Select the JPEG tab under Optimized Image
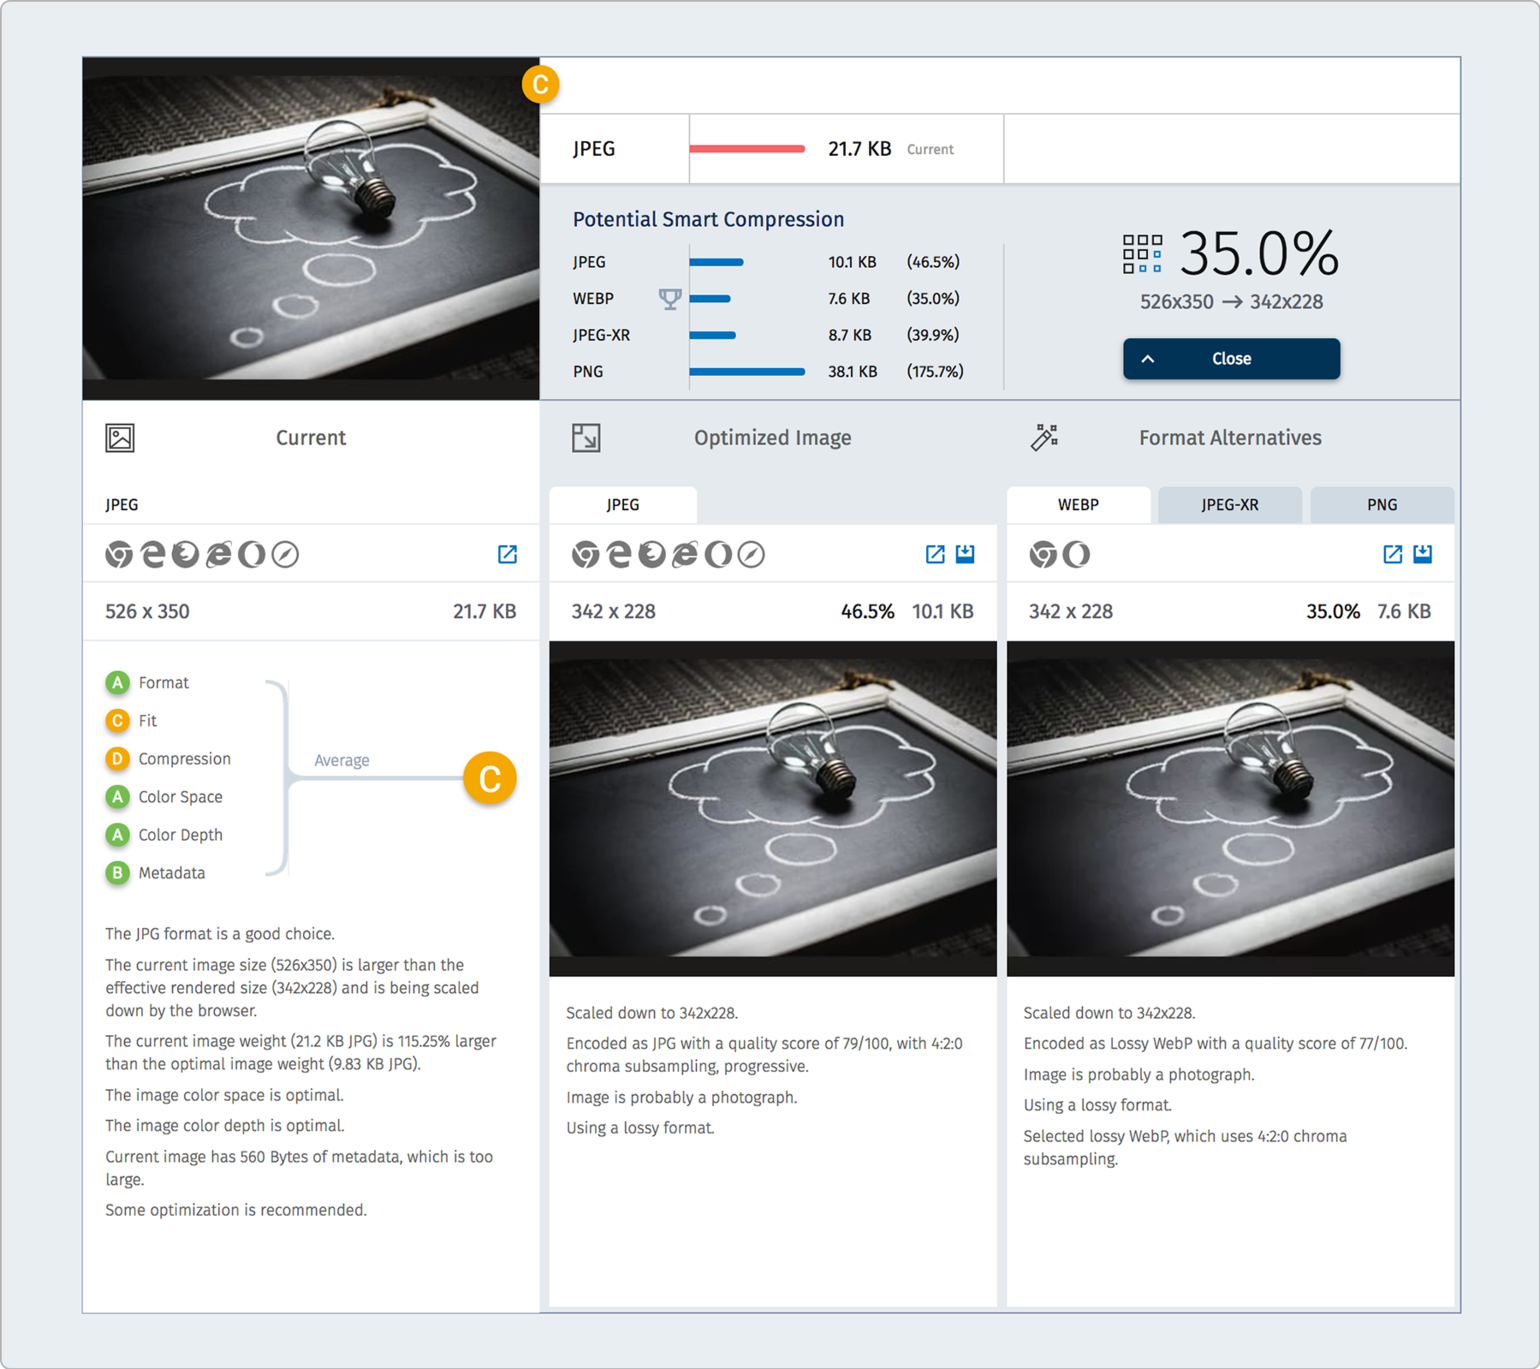Image resolution: width=1540 pixels, height=1369 pixels. 623,505
